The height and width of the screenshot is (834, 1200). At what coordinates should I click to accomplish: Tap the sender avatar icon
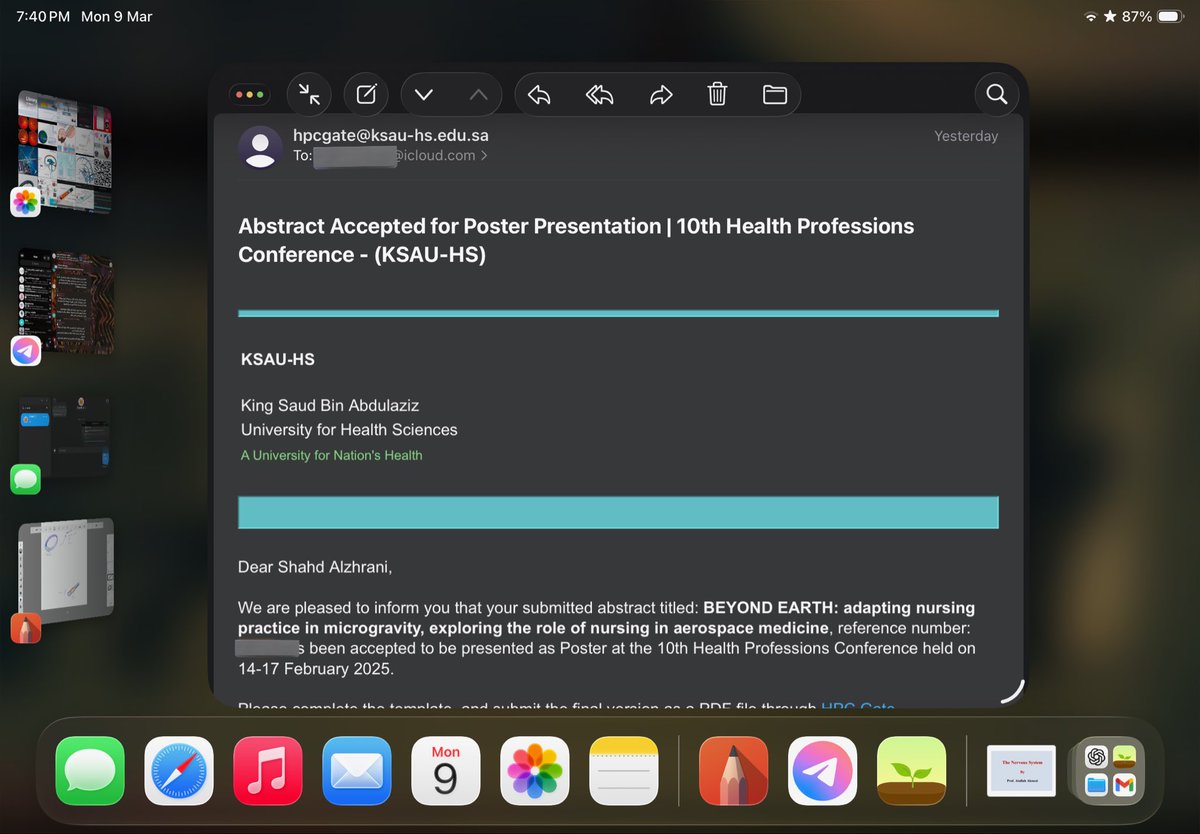click(x=260, y=147)
